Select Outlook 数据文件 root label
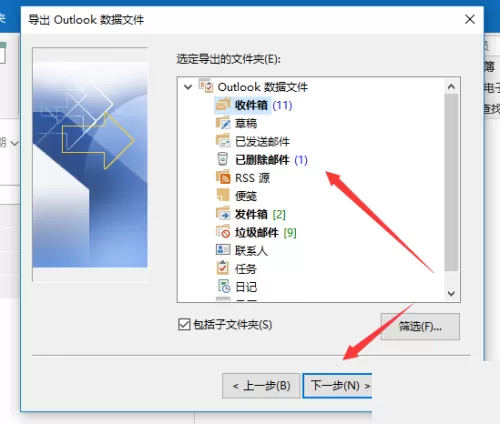Screen dimensions: 500x424 pyautogui.click(x=263, y=87)
